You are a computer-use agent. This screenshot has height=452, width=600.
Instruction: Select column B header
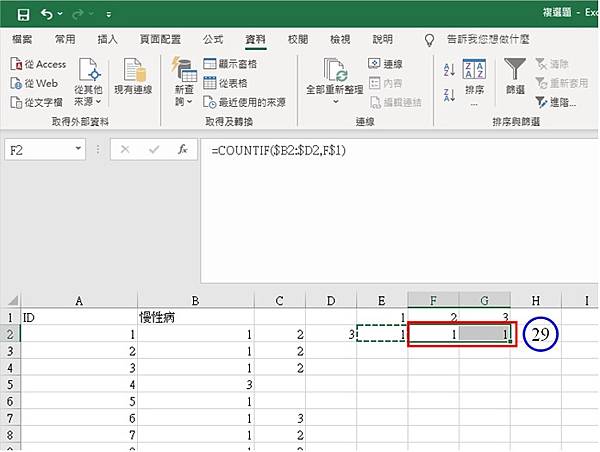(x=196, y=300)
